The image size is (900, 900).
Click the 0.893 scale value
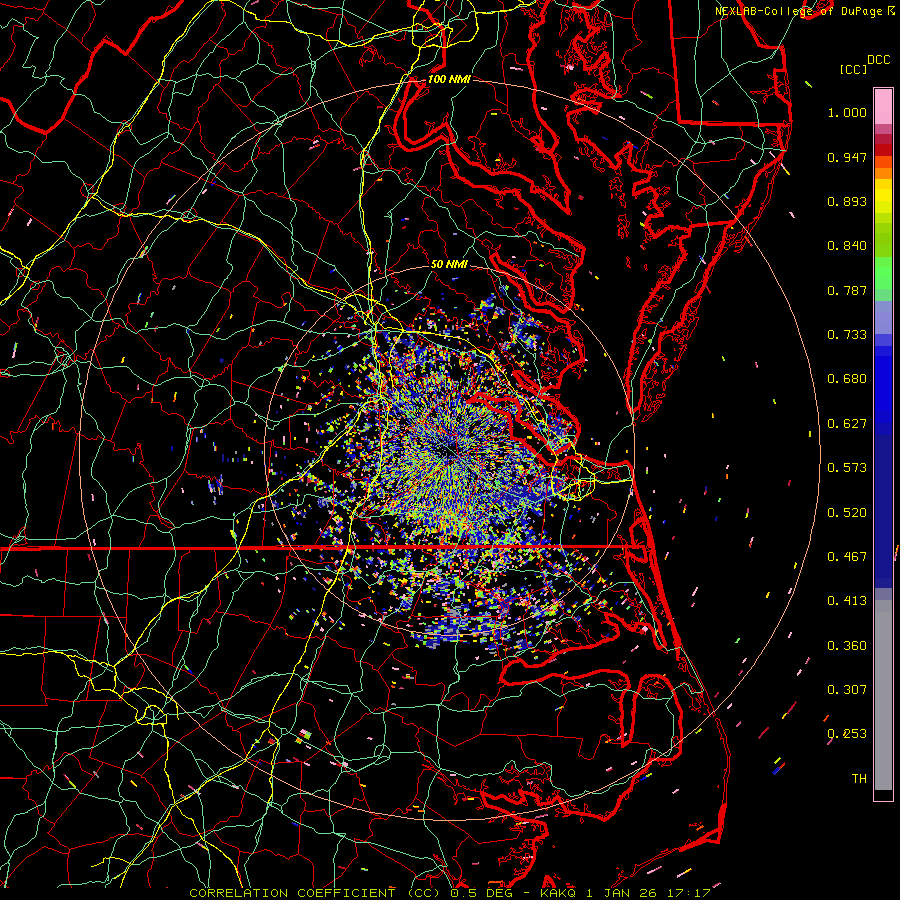(847, 201)
